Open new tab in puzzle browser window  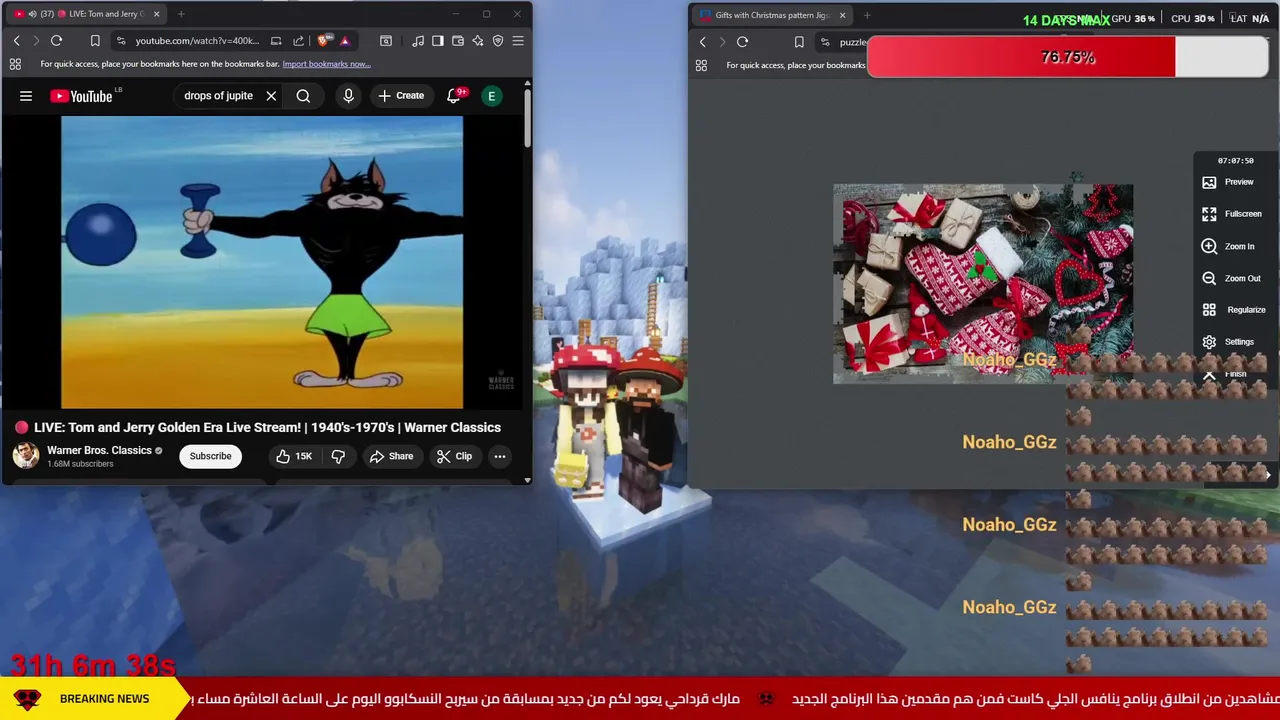[867, 15]
